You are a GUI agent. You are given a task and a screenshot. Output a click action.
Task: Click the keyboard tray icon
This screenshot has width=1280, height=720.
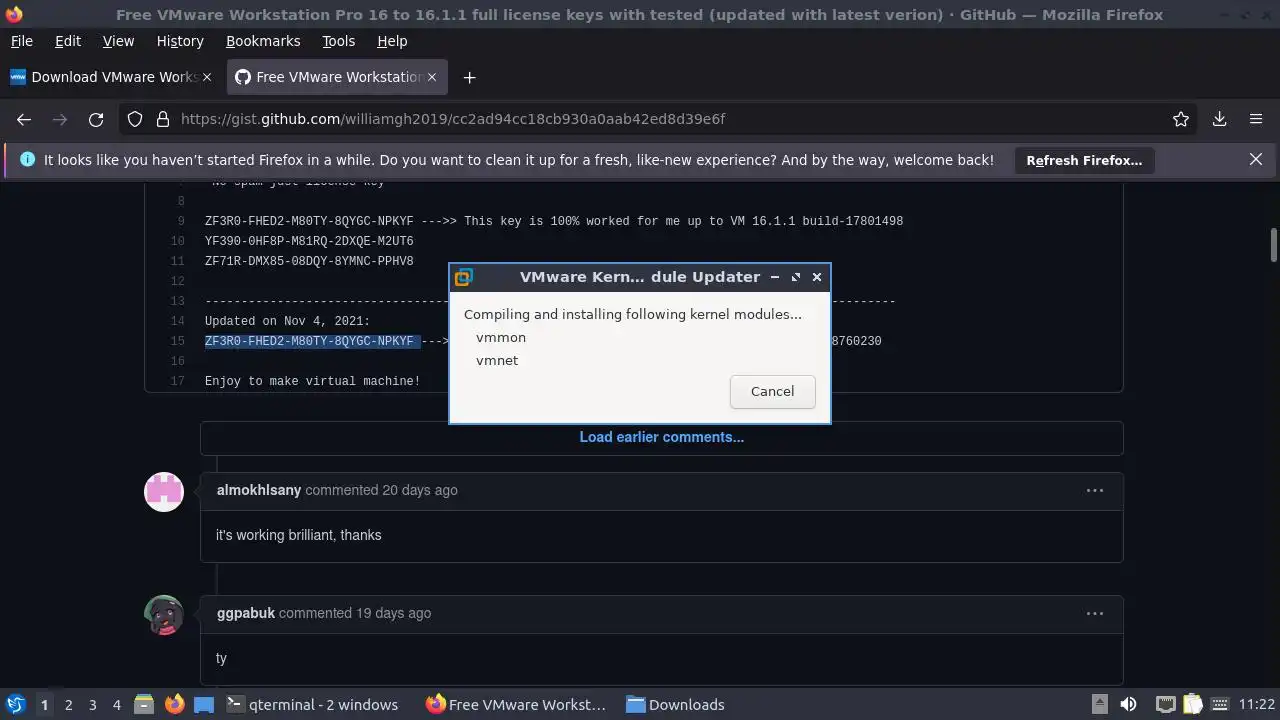[x=1220, y=704]
